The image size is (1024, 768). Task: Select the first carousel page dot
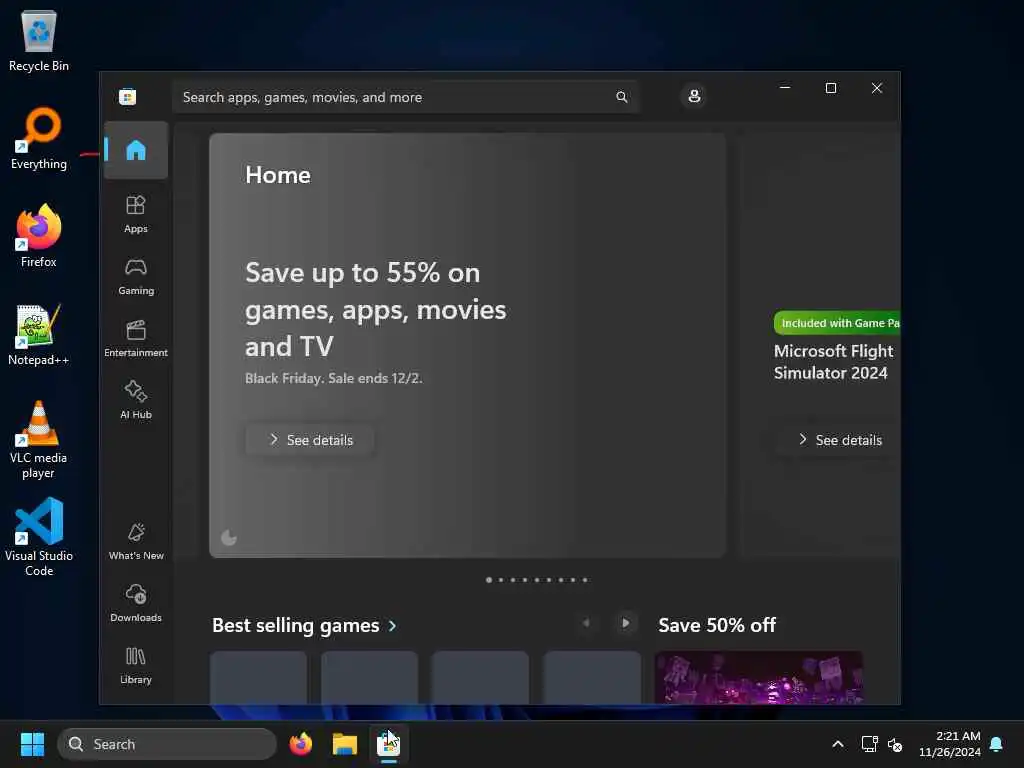tap(489, 580)
